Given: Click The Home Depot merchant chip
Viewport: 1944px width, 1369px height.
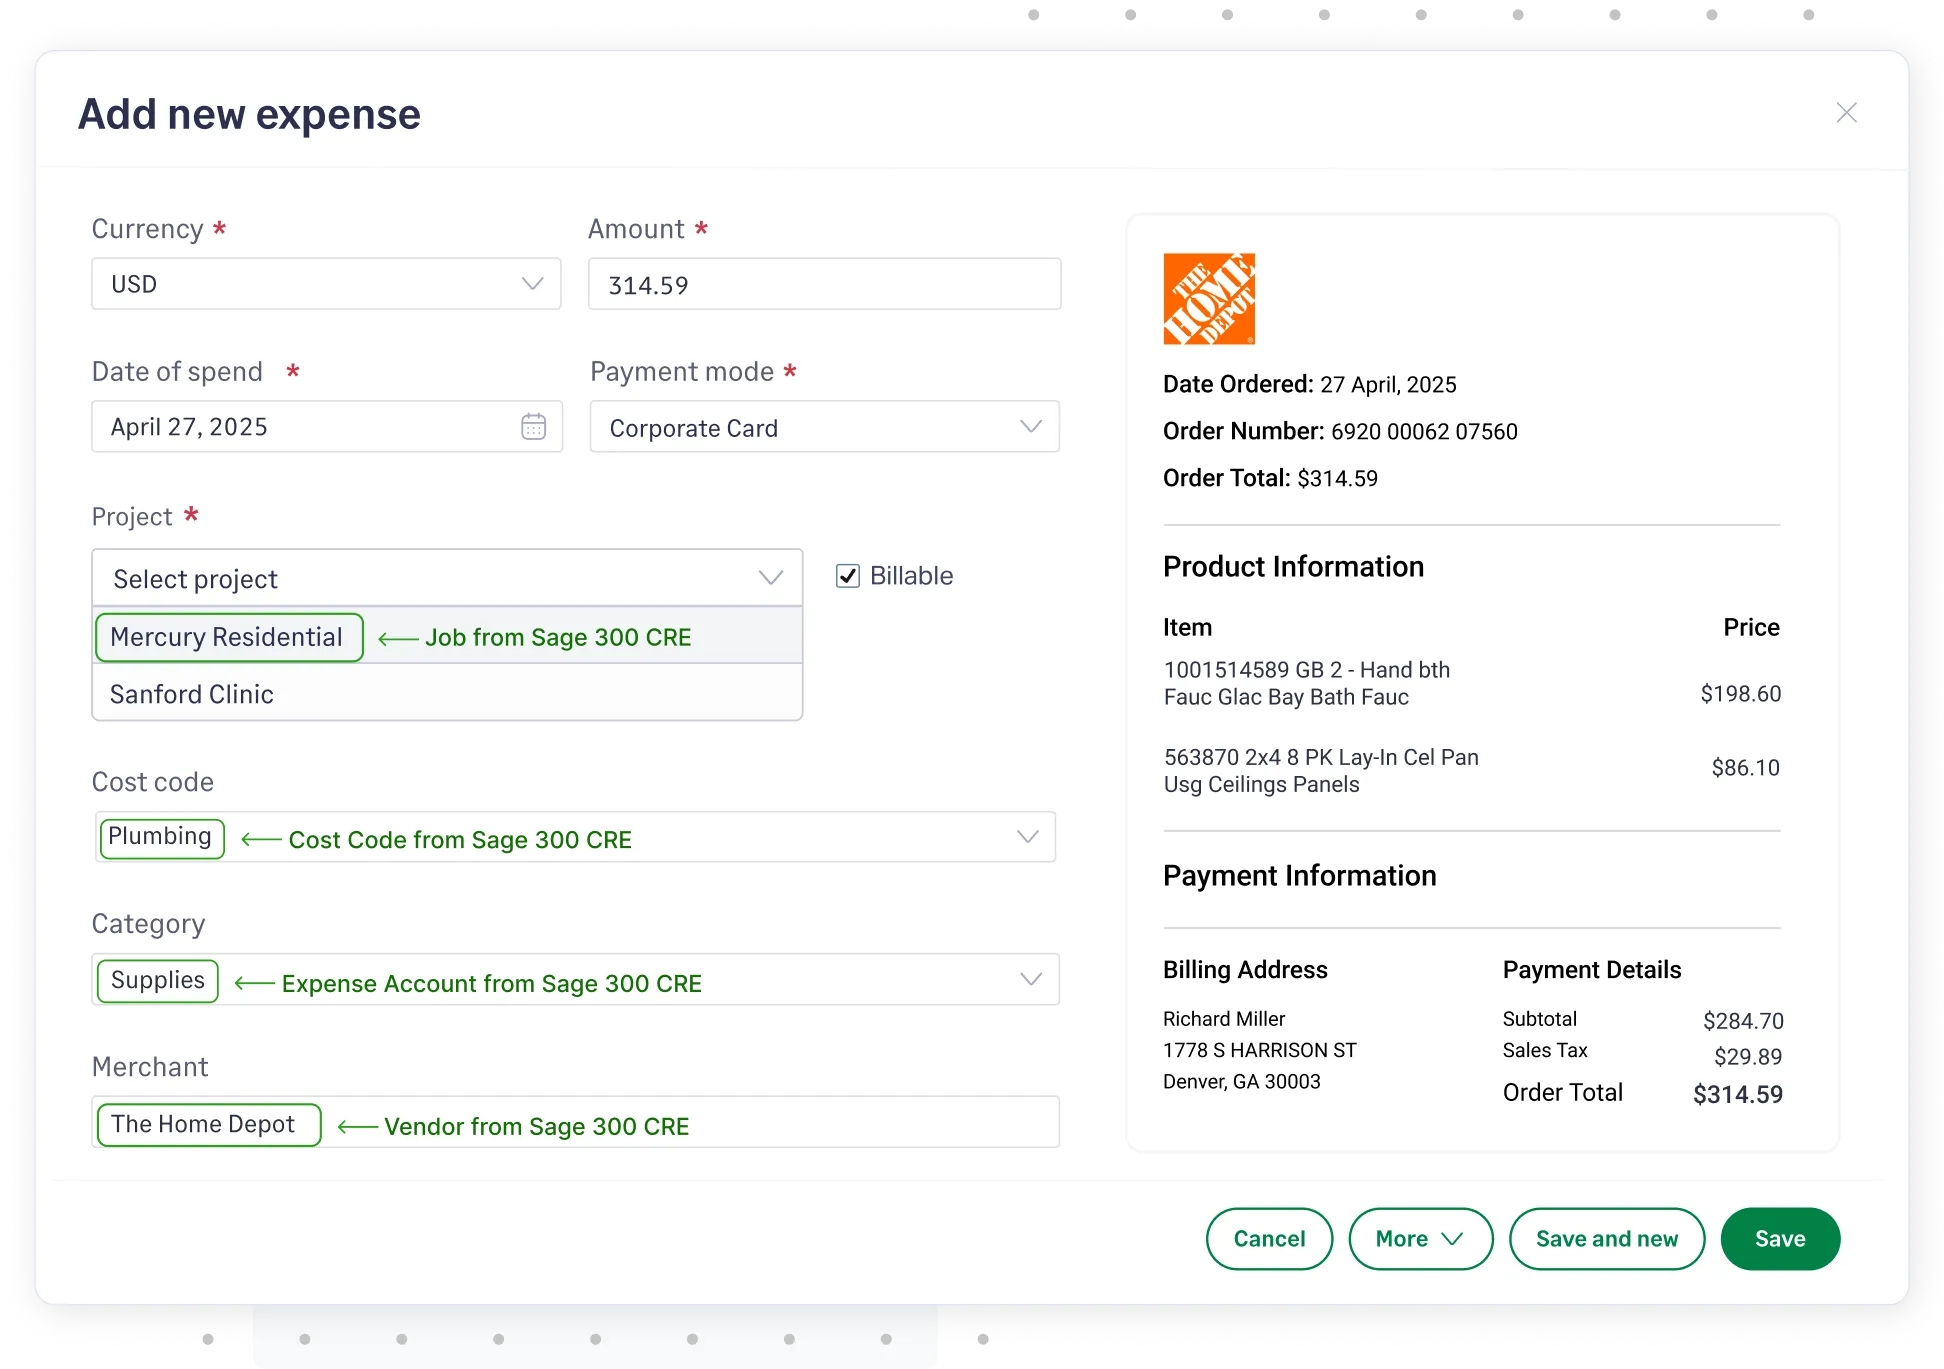Looking at the screenshot, I should [207, 1123].
